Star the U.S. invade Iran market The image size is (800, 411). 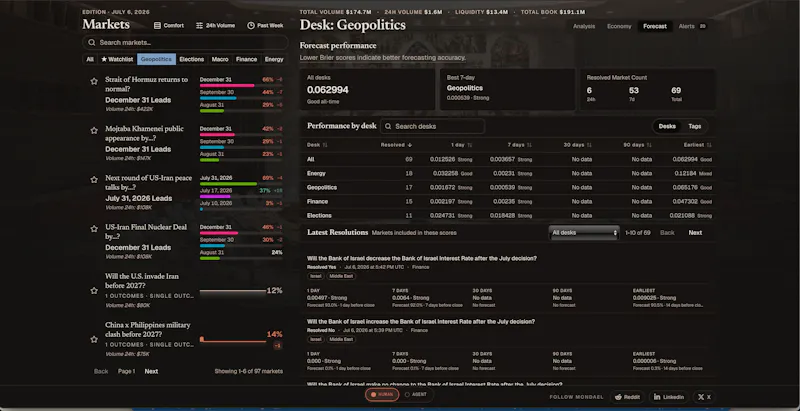(x=94, y=291)
